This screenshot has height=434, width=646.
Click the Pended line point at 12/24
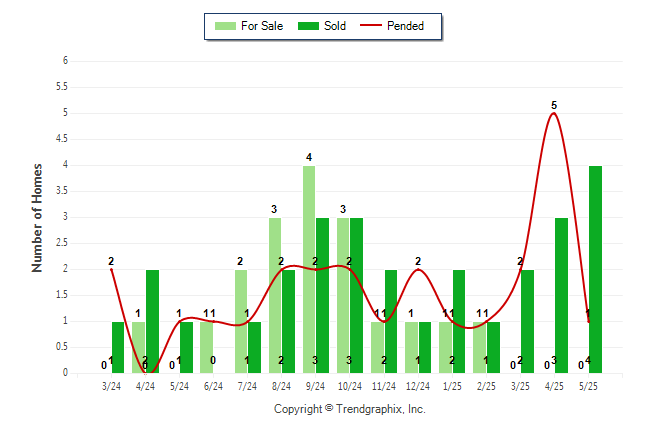[x=418, y=270]
